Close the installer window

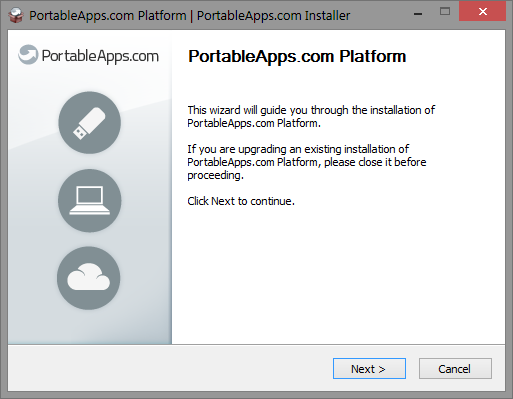pos(482,12)
